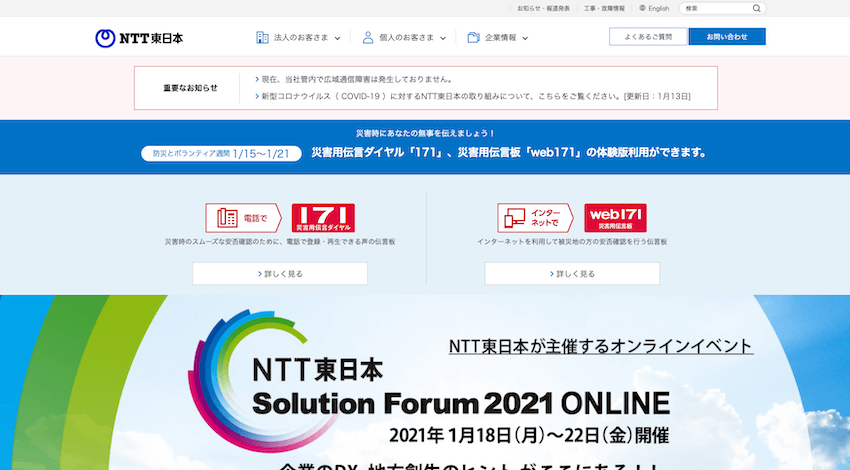The width and height of the screenshot is (850, 470).
Task: Click the magnifier search icon
Action: (757, 8)
